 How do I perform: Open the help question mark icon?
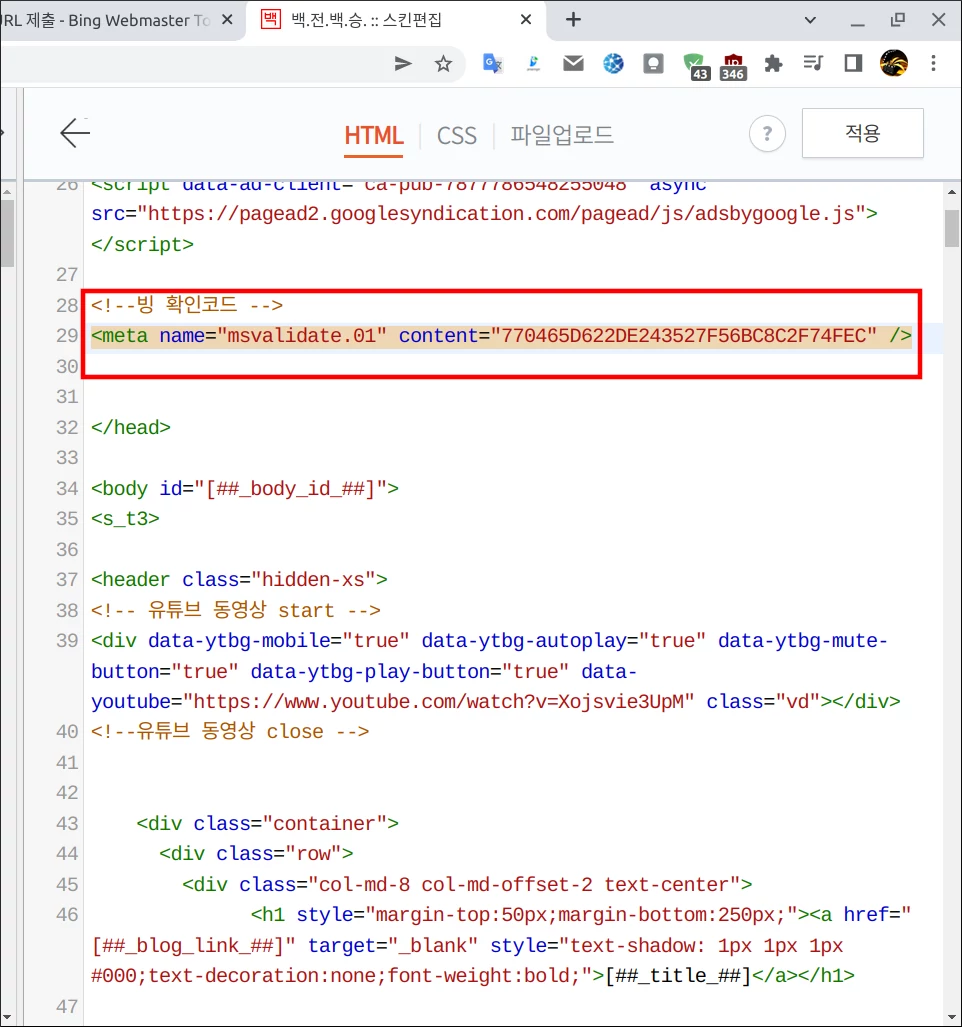[x=767, y=134]
